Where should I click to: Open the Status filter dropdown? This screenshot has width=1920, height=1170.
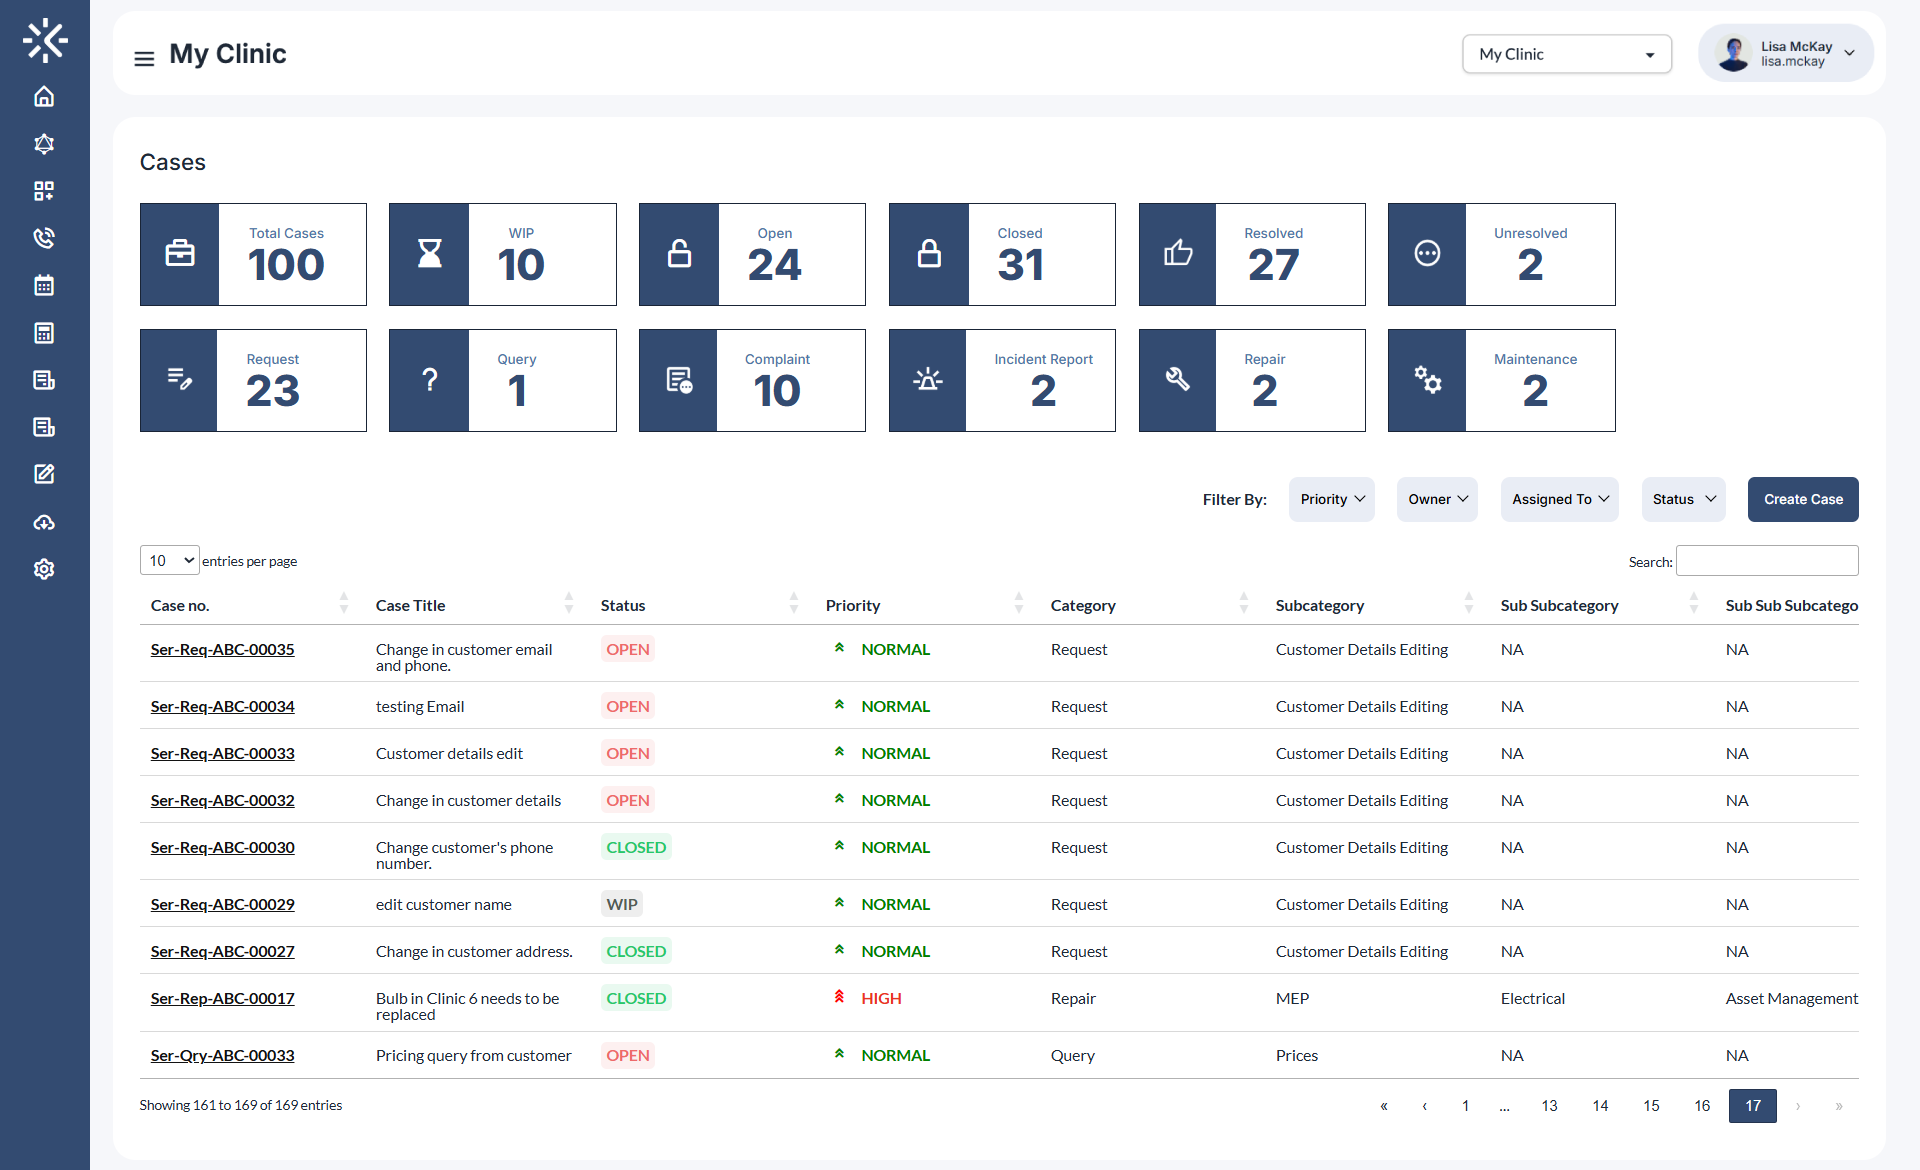click(x=1682, y=499)
